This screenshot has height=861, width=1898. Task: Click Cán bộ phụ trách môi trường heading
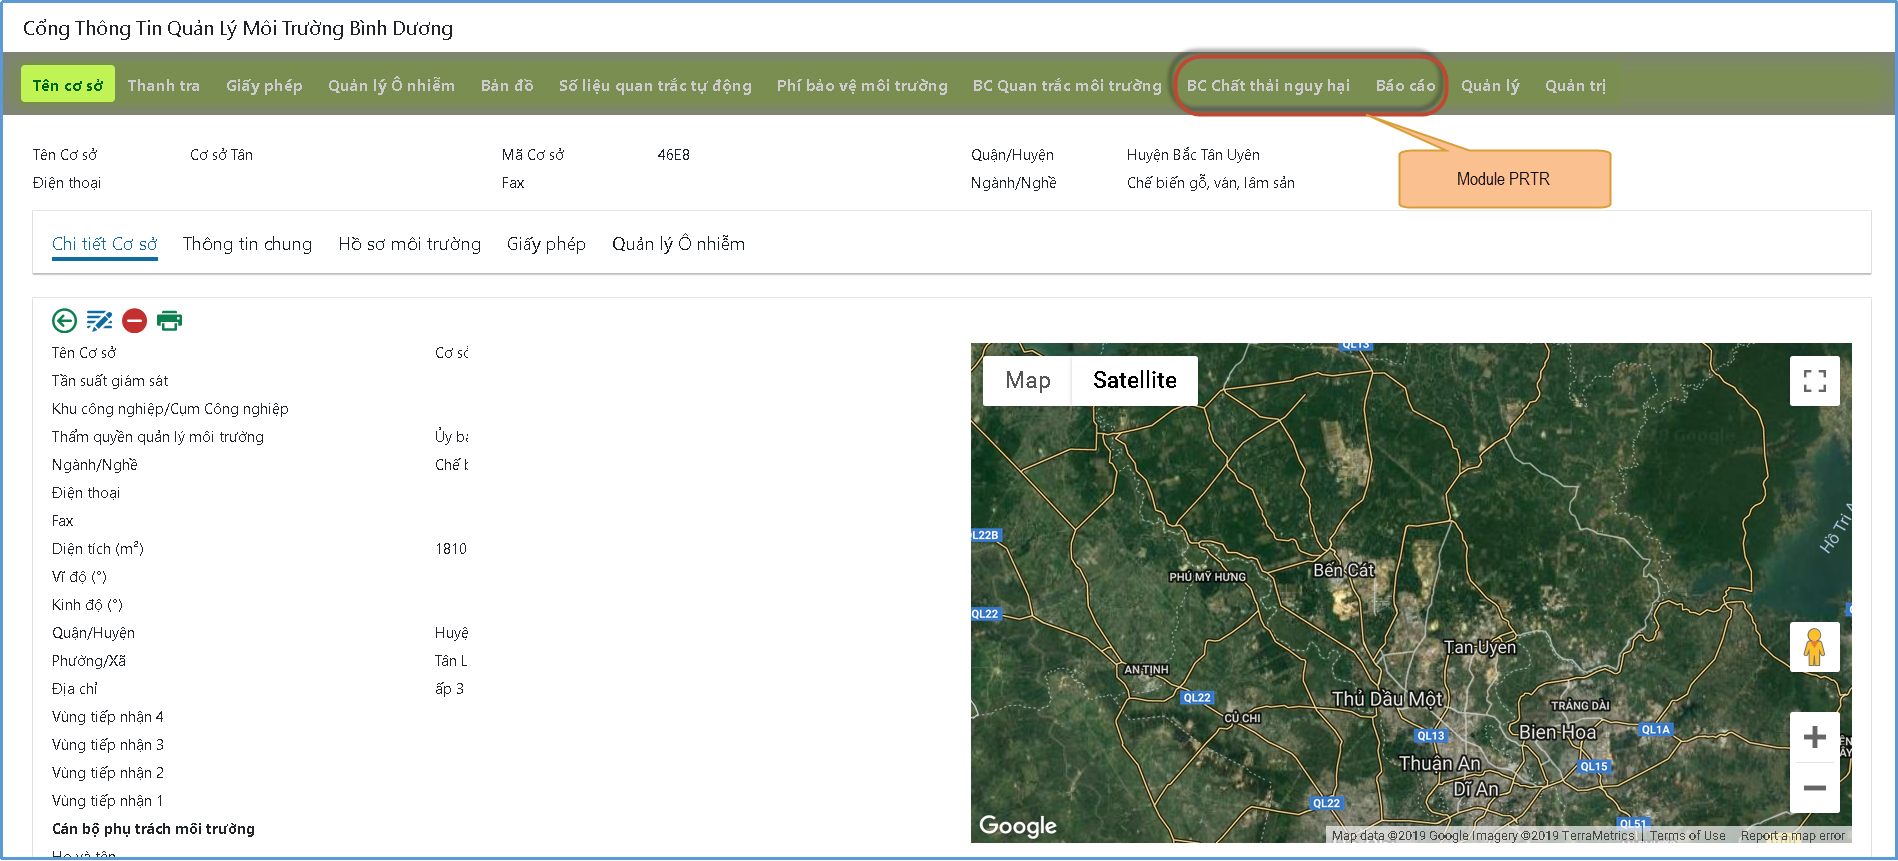point(153,829)
